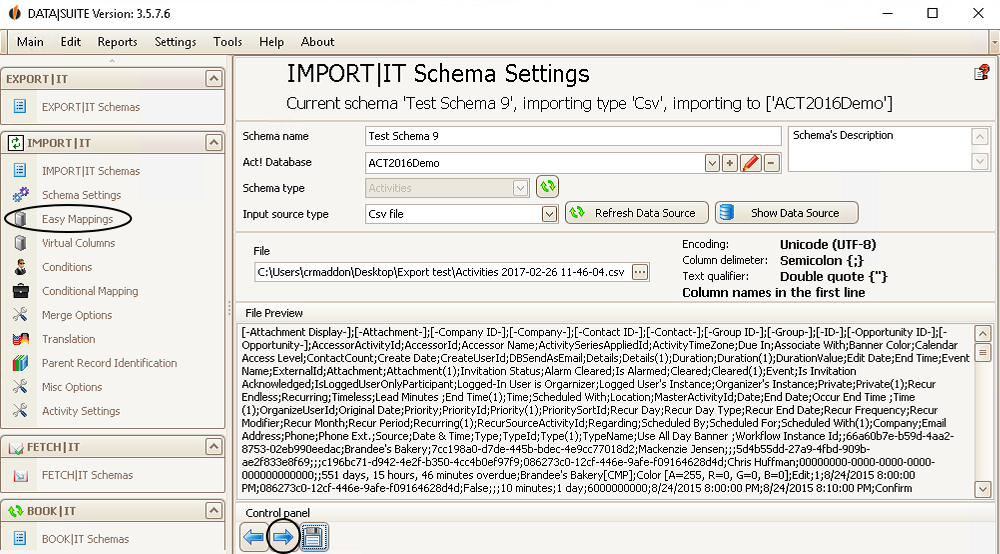Screen dimensions: 1000x554
Task: Click the FETCH|IT Schemas mail icon
Action: click(x=20, y=475)
